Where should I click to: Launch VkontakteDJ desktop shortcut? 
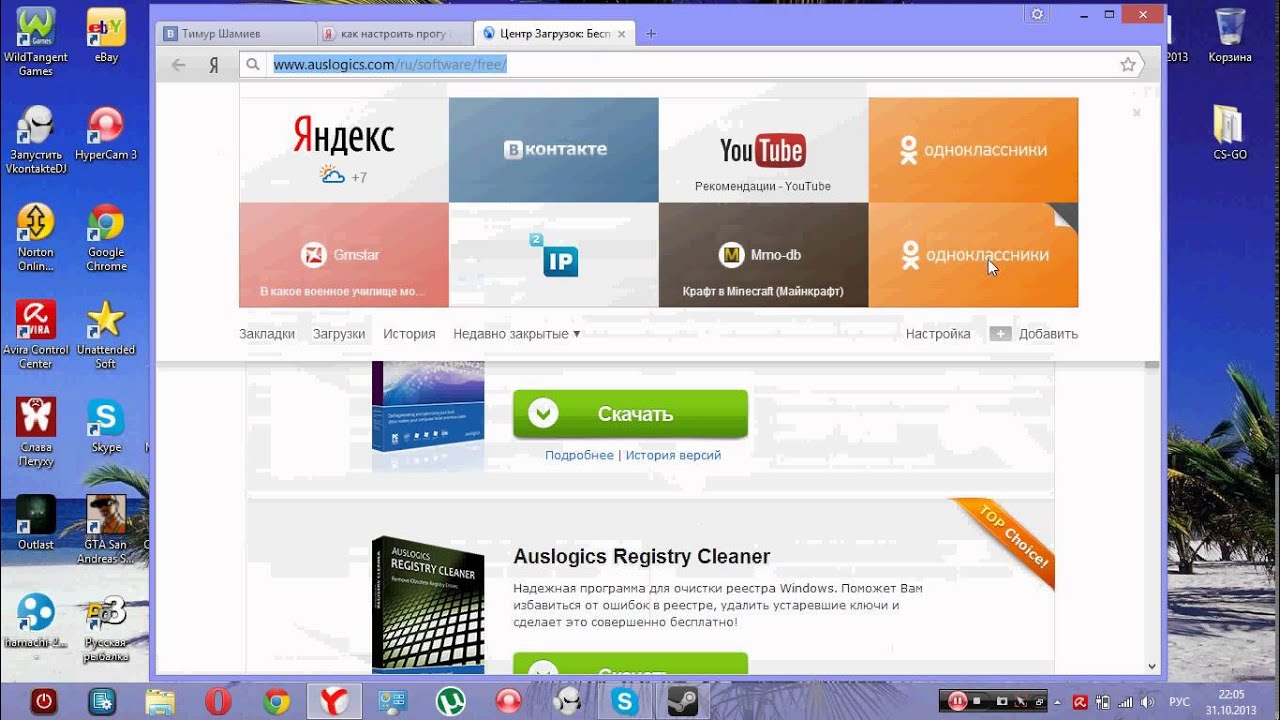click(x=36, y=140)
